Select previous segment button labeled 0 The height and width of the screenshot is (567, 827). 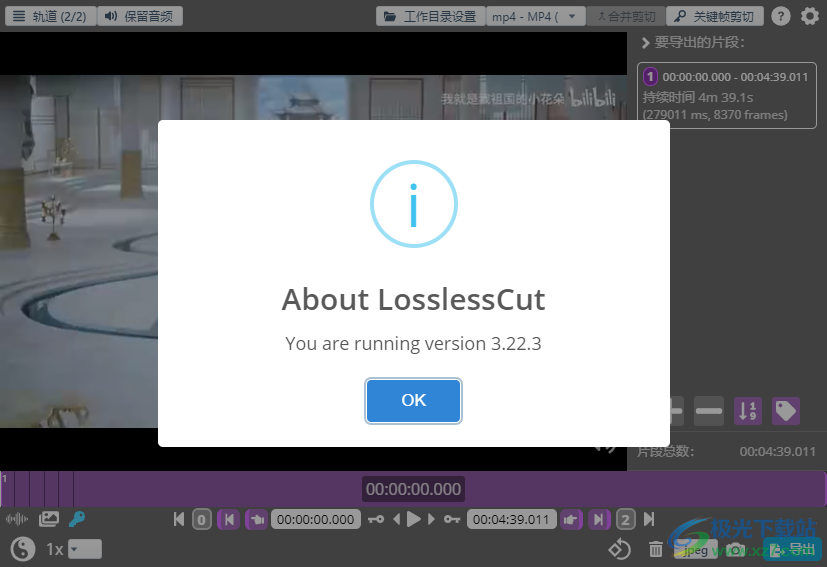pos(201,520)
